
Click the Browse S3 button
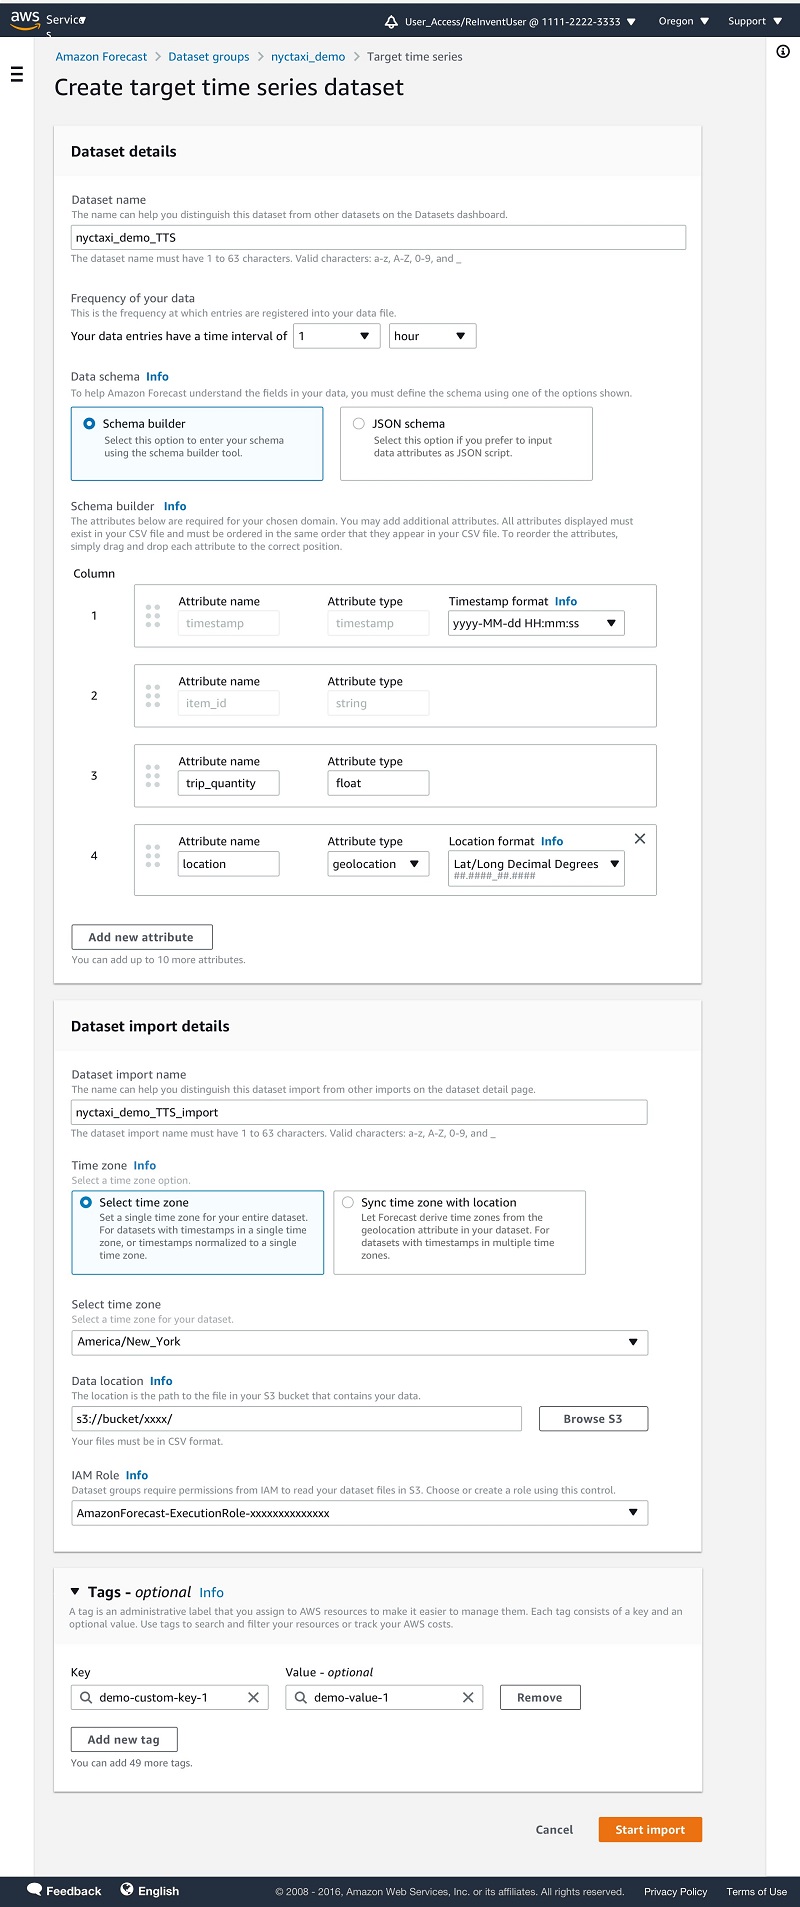pyautogui.click(x=593, y=1418)
